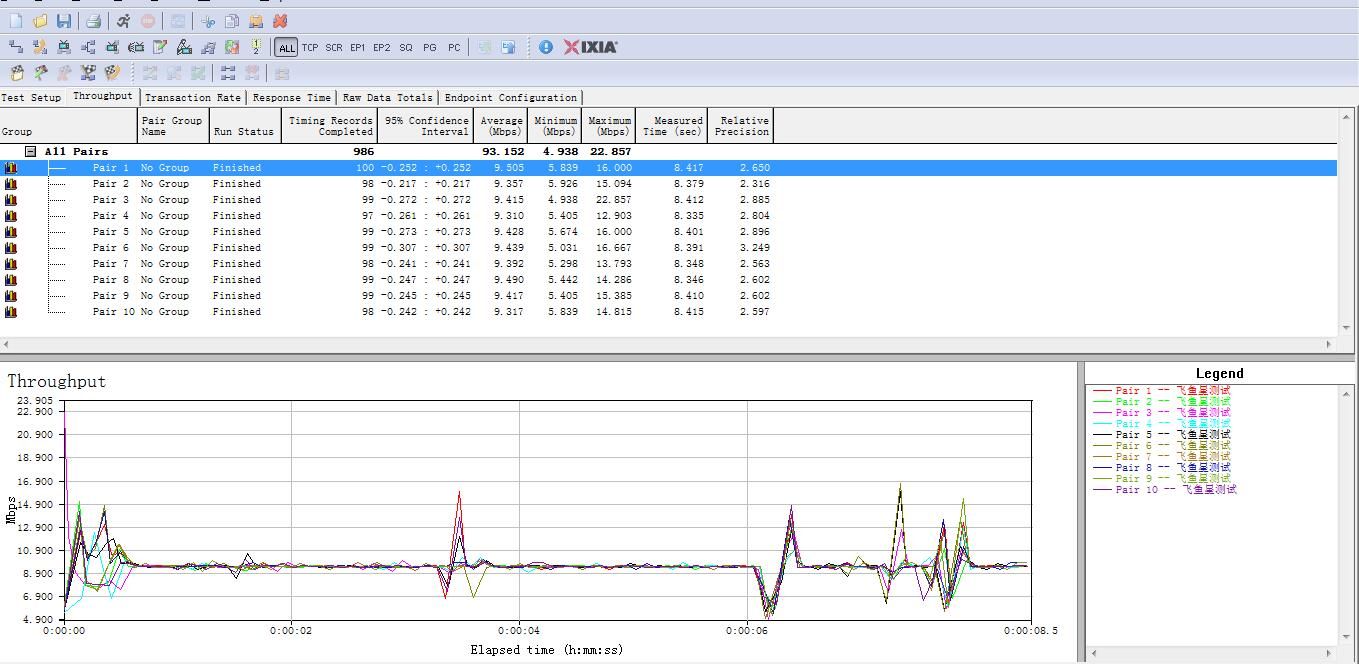Click the red X Delete icon
The image size is (1359, 664).
tap(280, 20)
